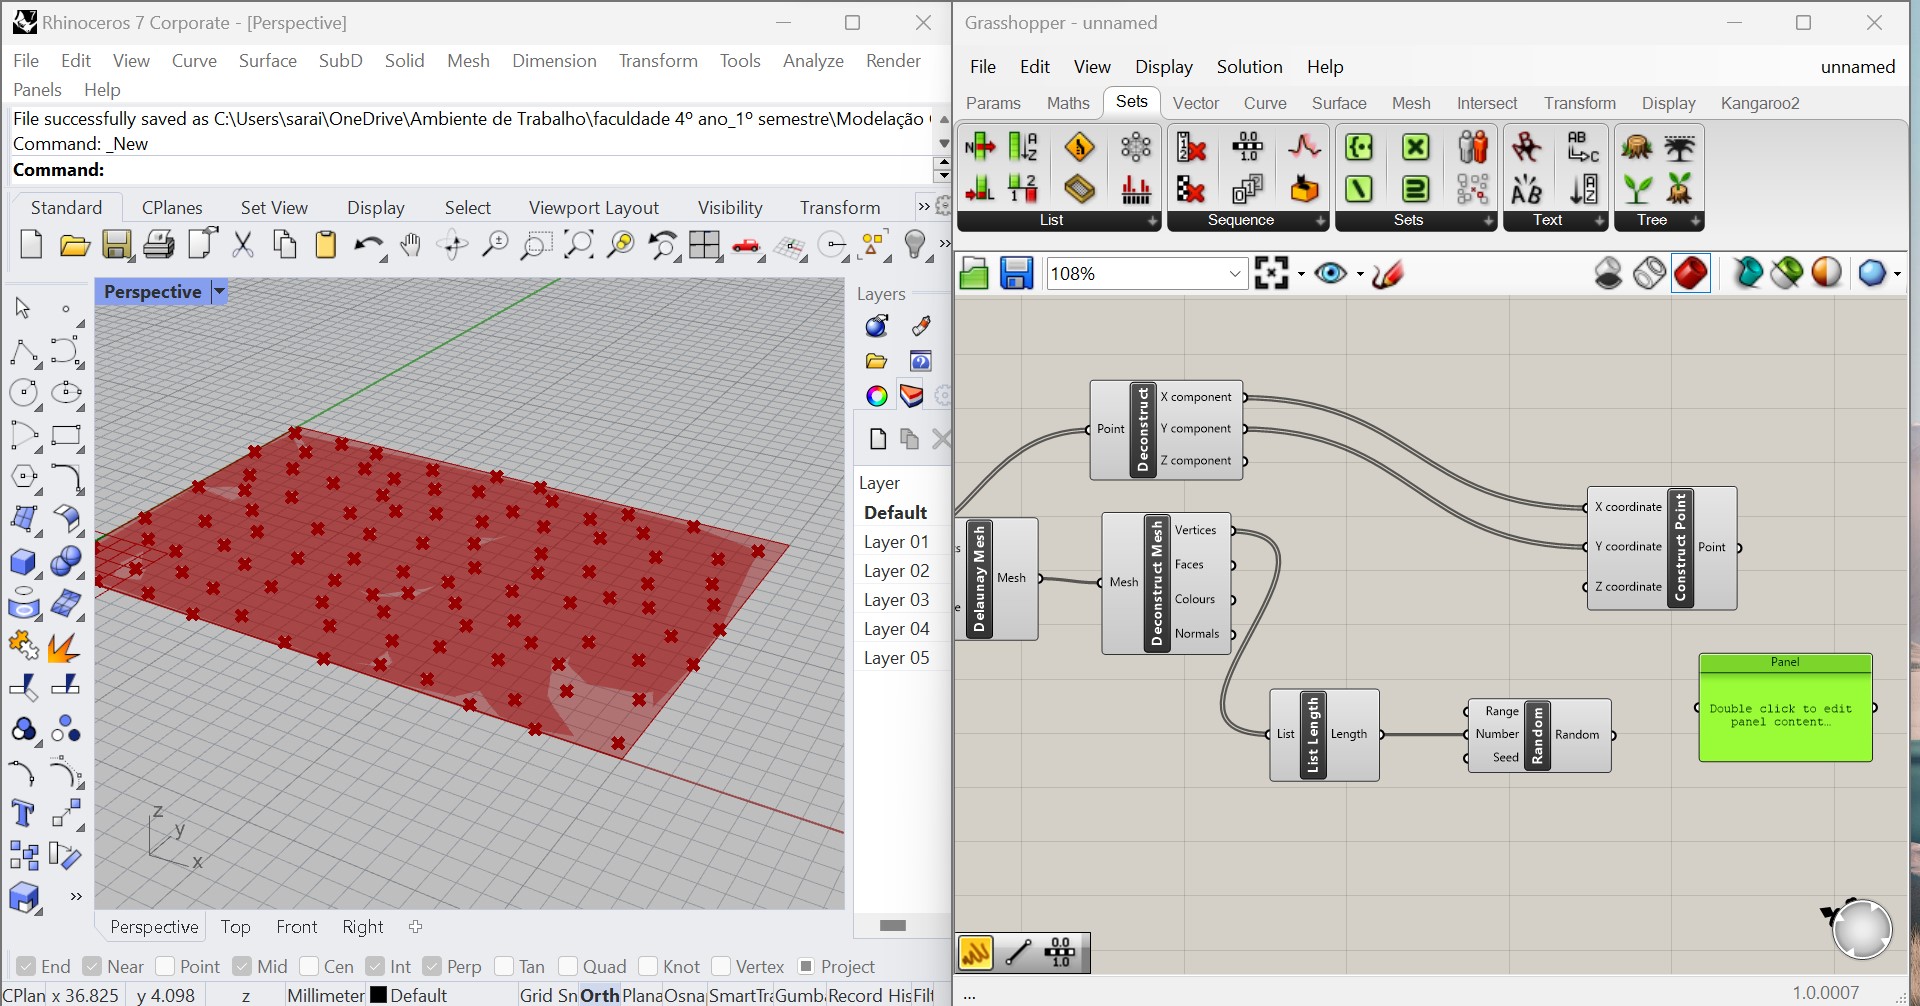Switch to the CPlanes toolbar tab

click(172, 208)
